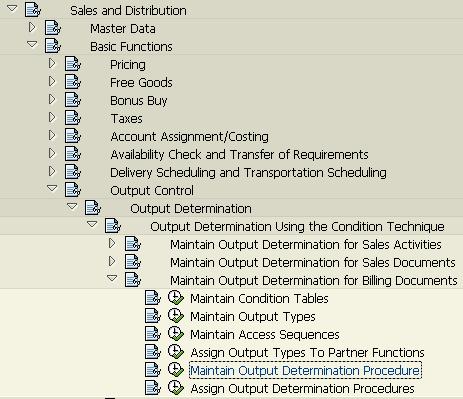The width and height of the screenshot is (463, 399).
Task: Open documentation icon beside Taxes
Action: 73,118
